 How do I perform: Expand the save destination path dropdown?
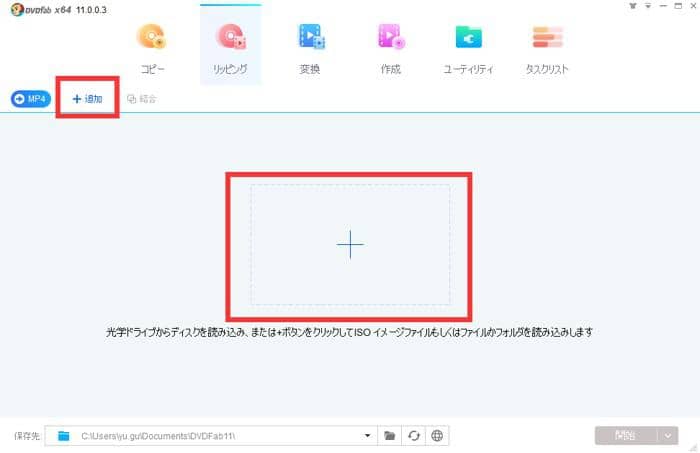pos(369,436)
